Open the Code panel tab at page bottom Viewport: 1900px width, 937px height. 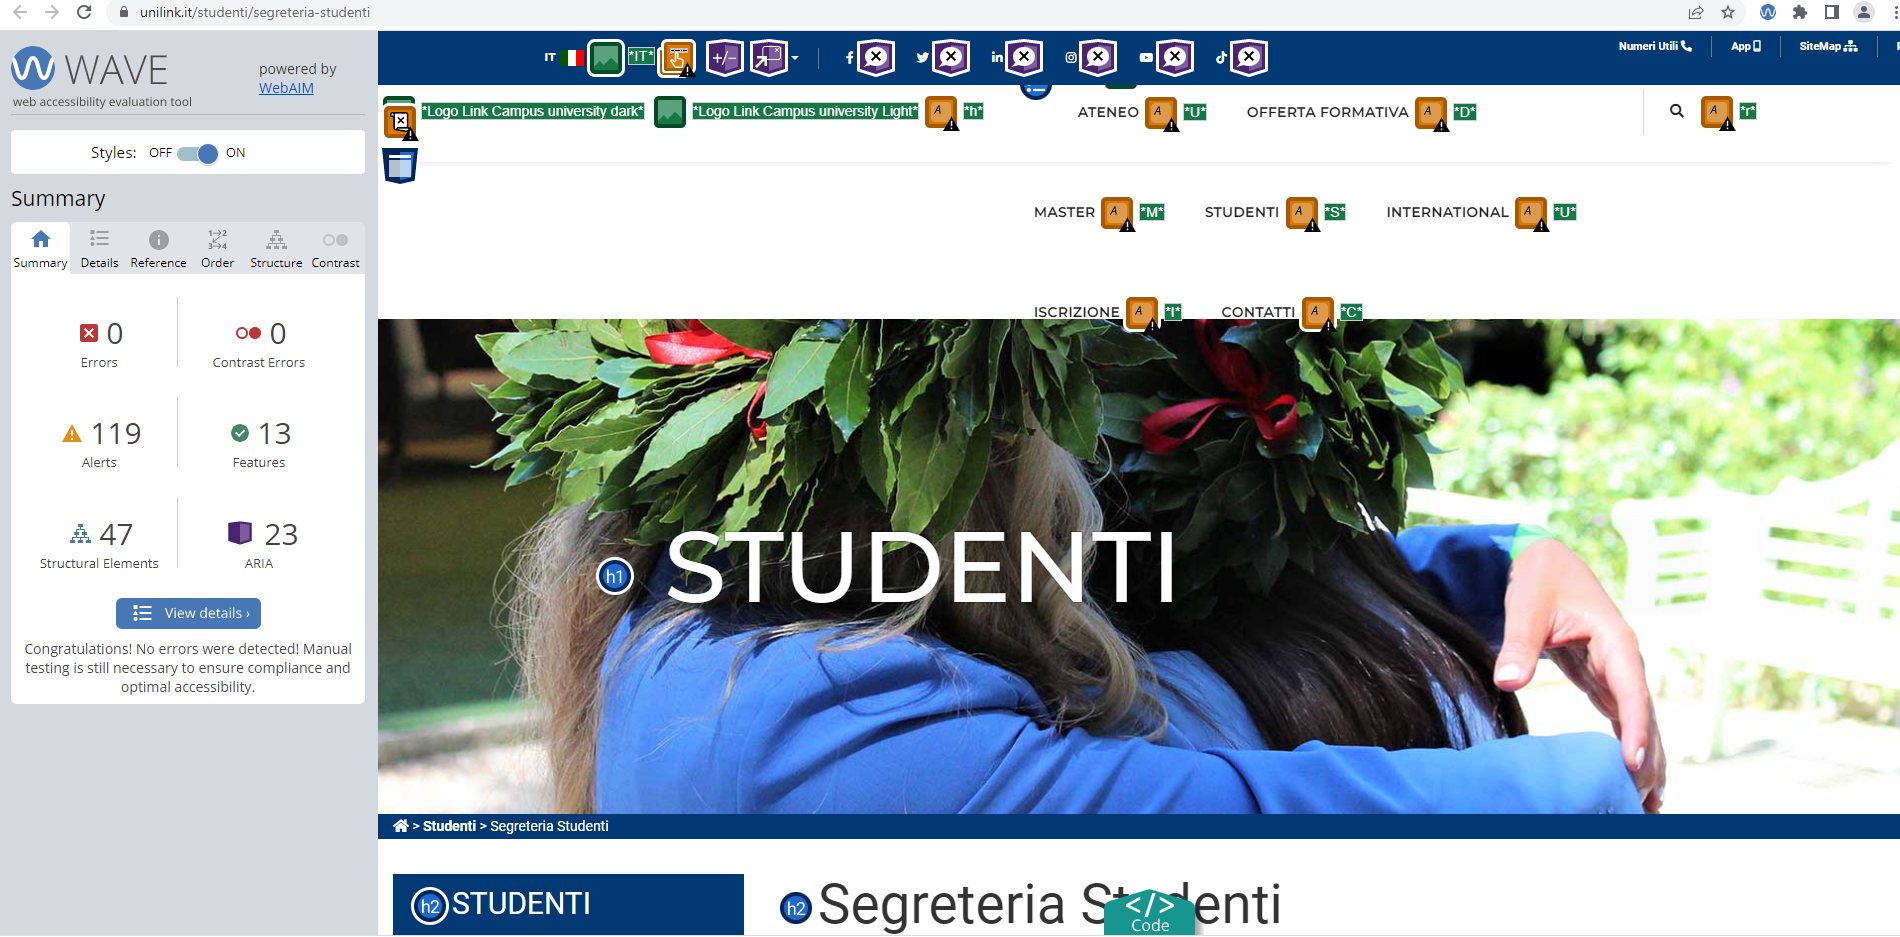1150,913
